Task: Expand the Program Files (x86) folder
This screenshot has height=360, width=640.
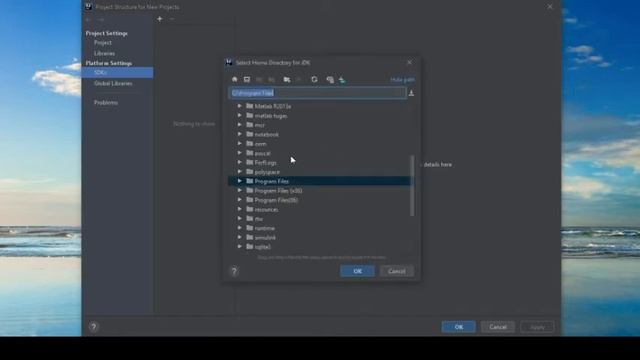Action: pos(240,191)
